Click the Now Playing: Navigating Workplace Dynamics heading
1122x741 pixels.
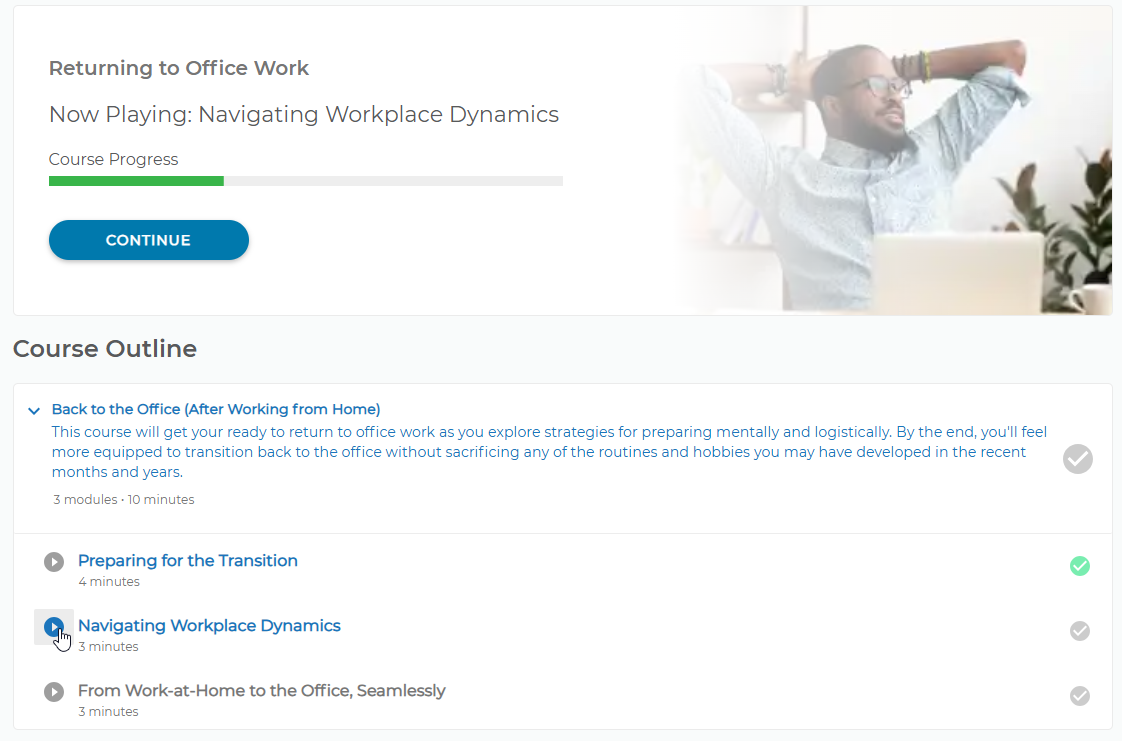point(303,114)
